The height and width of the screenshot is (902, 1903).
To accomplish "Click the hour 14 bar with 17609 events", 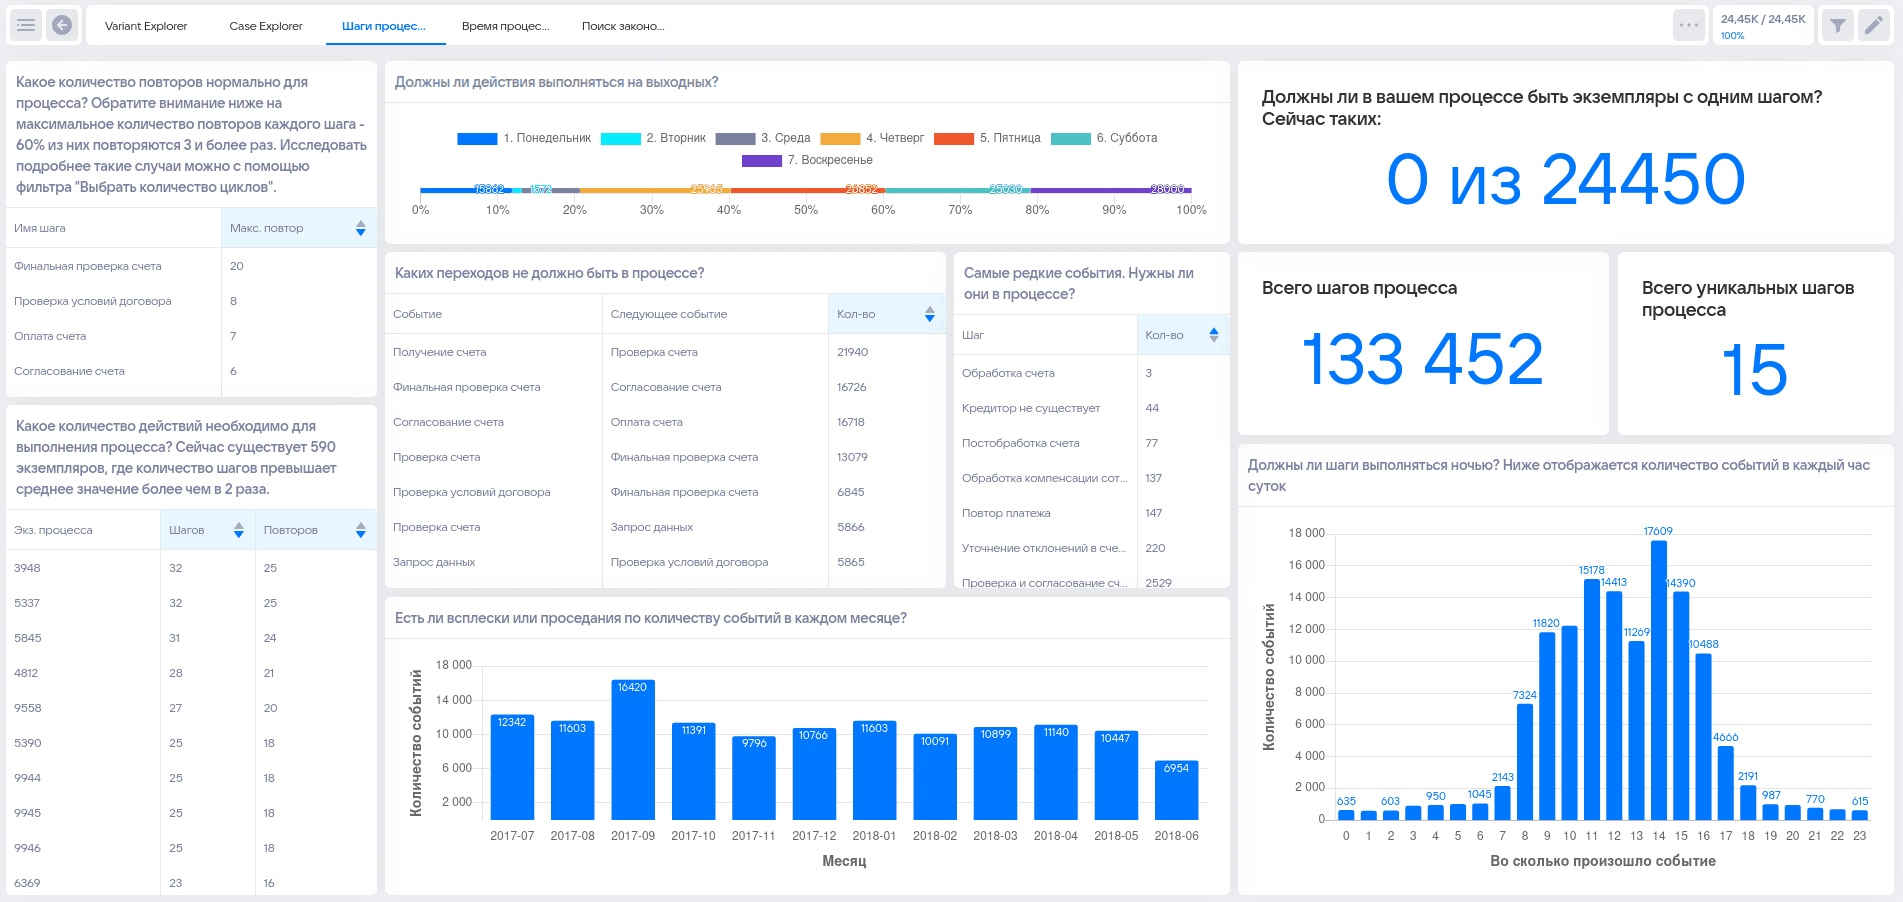I will pos(1659,680).
